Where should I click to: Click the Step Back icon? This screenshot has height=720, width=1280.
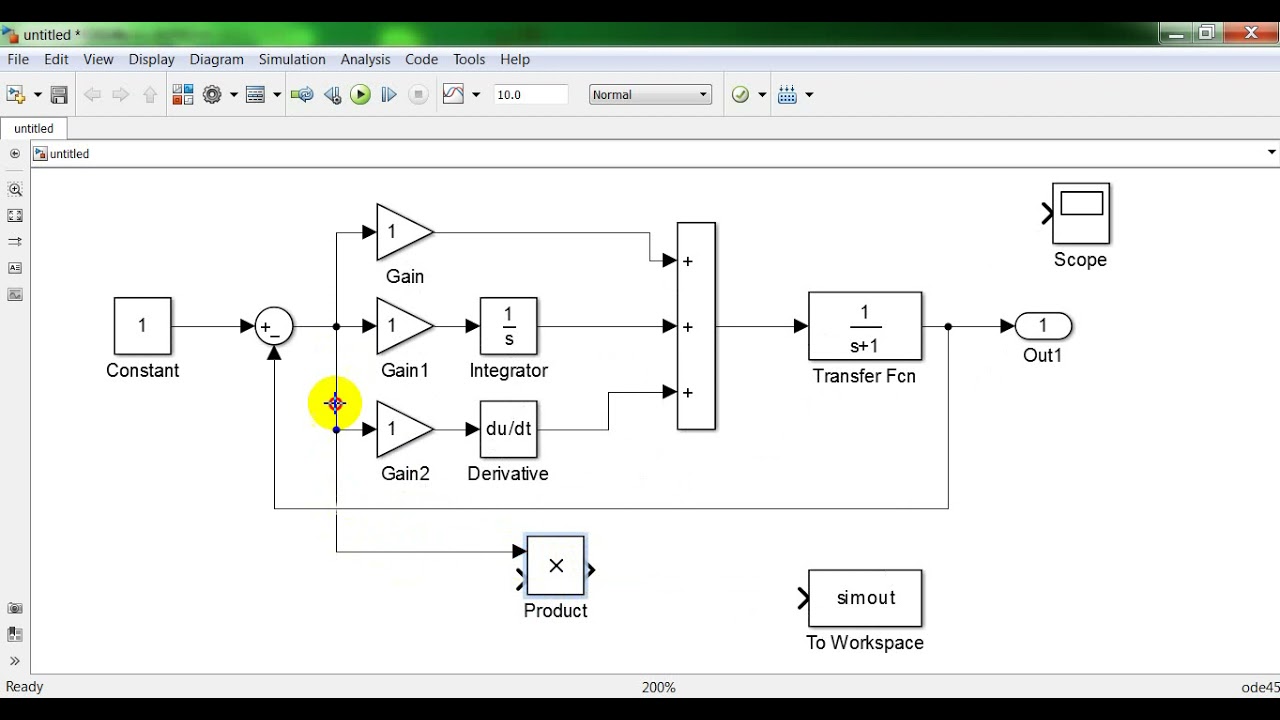pos(333,95)
